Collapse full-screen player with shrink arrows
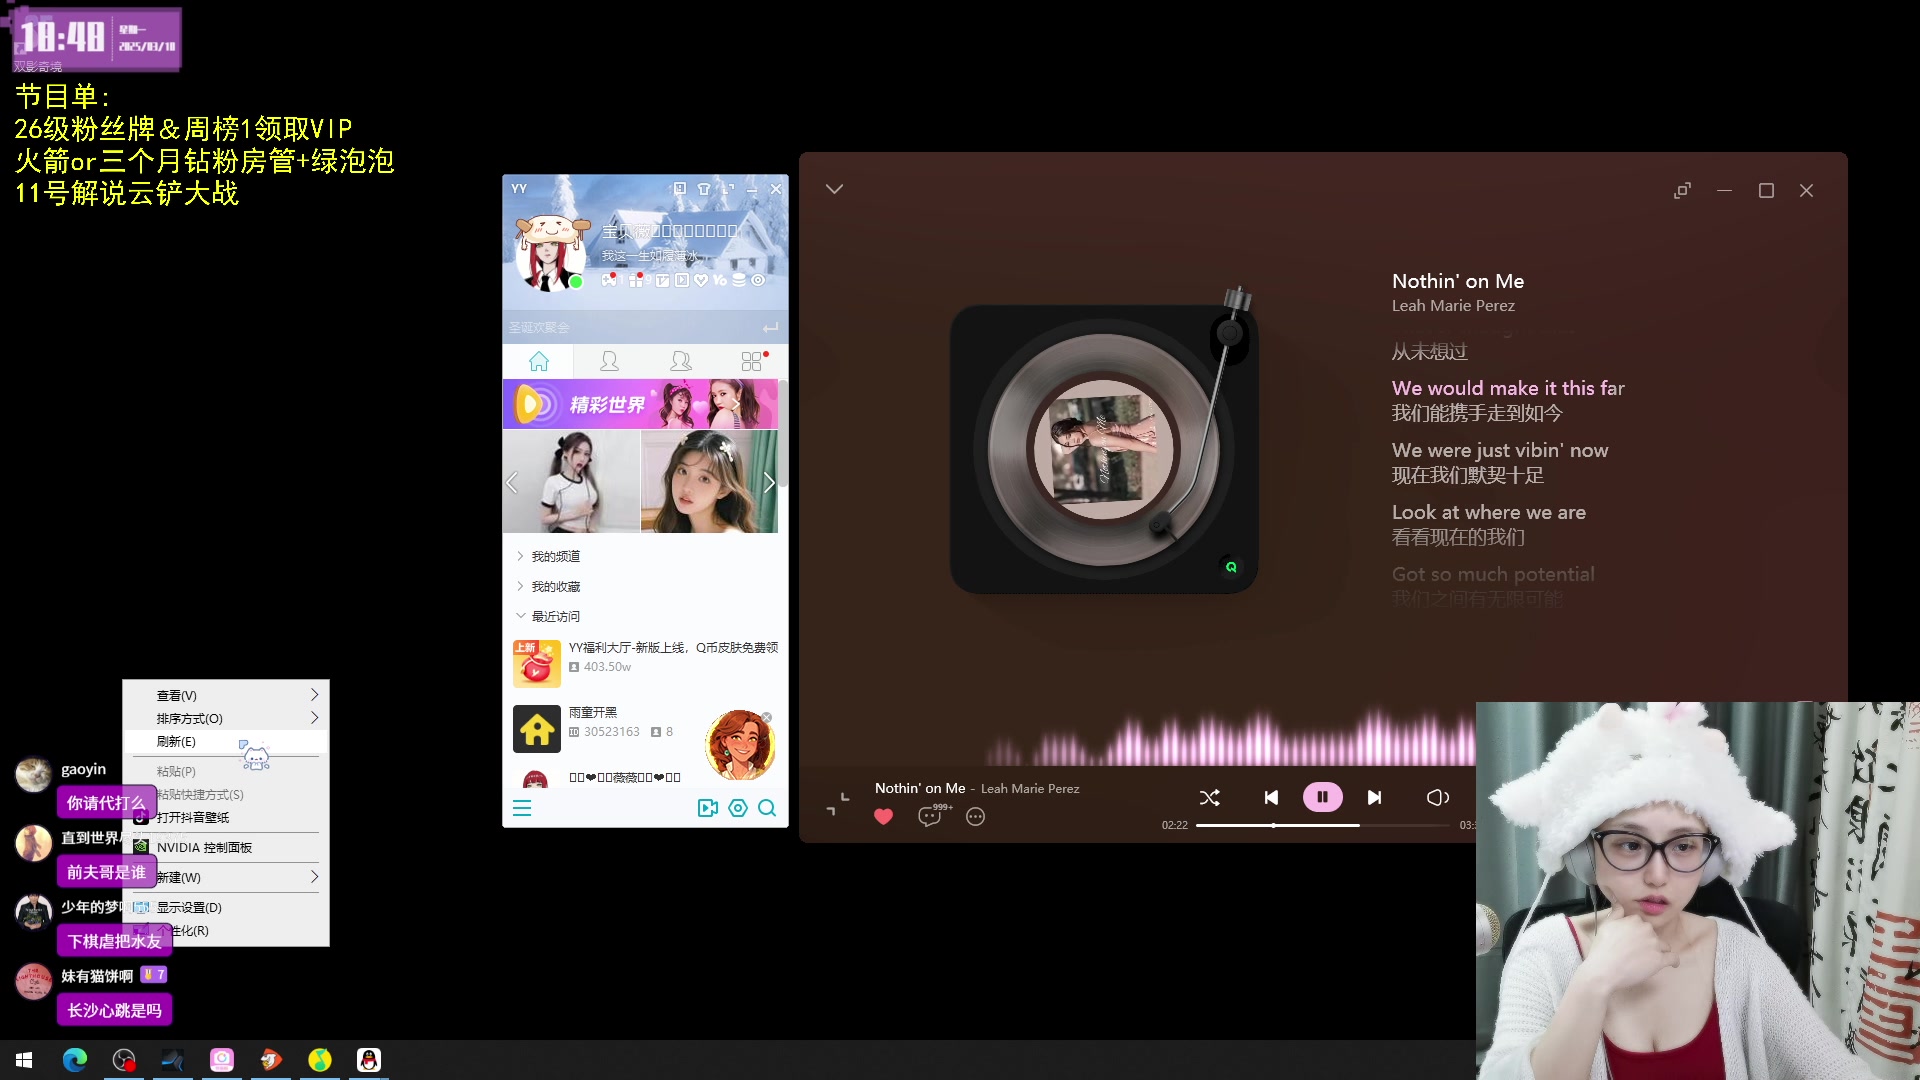This screenshot has height=1080, width=1920. tap(838, 804)
